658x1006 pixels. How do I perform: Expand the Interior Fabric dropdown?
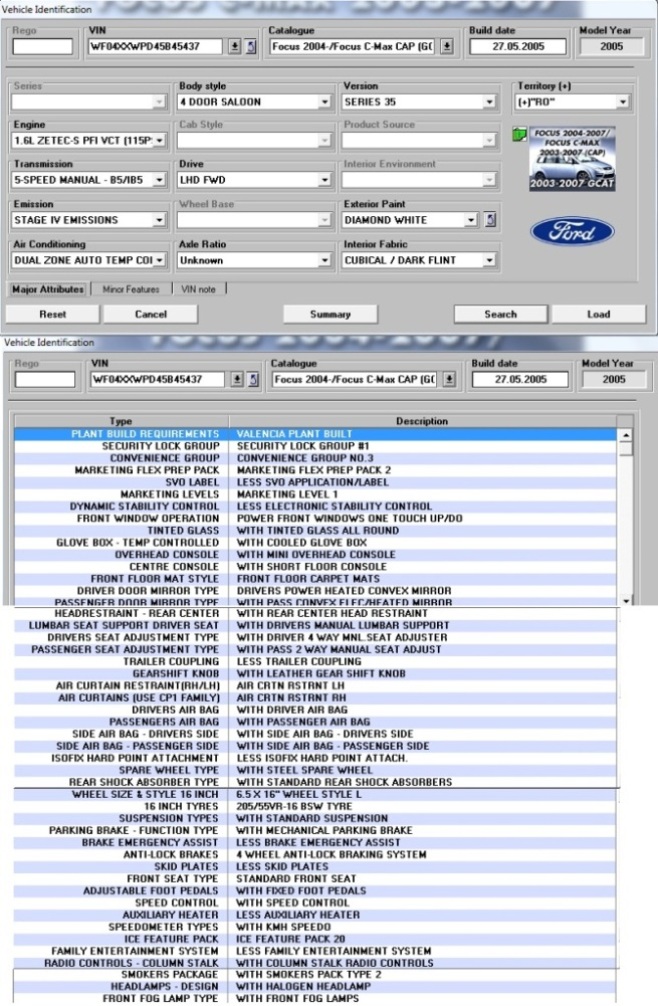tap(488, 260)
